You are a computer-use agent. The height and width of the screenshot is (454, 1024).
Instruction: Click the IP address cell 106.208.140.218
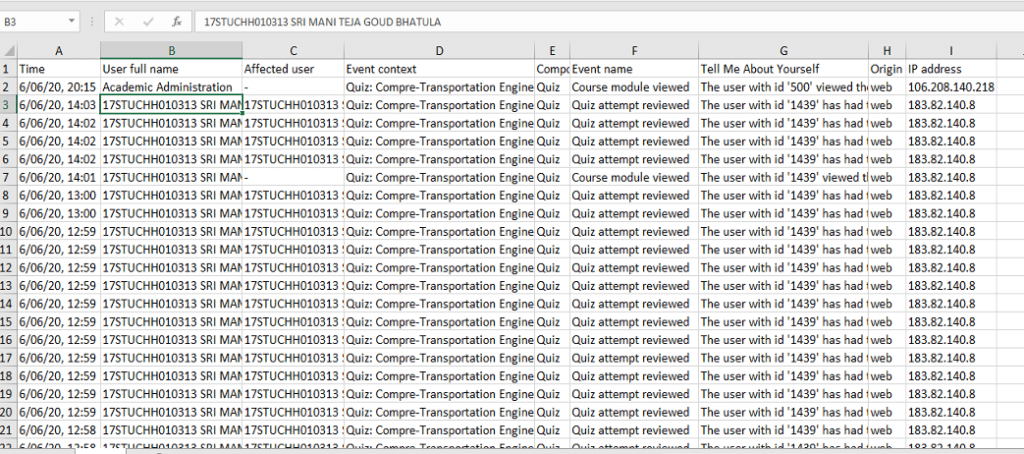coord(950,87)
